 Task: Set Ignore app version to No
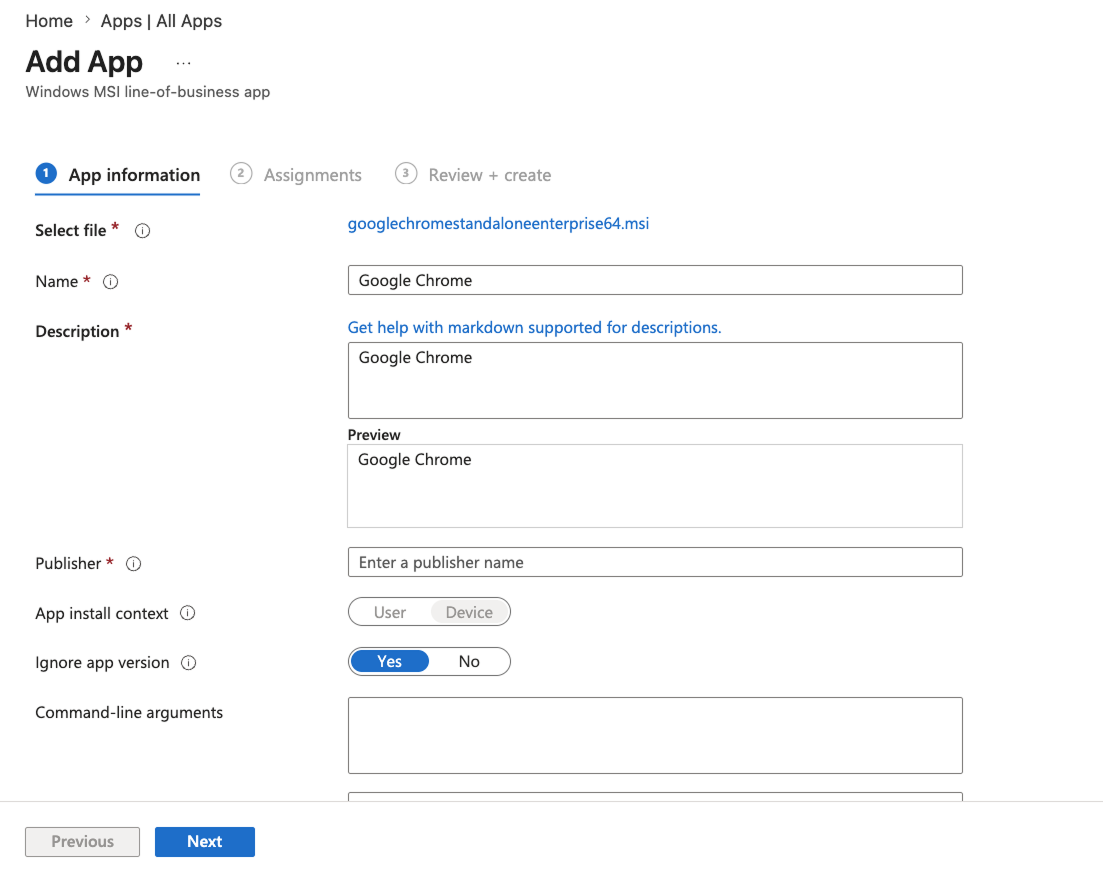(x=469, y=661)
